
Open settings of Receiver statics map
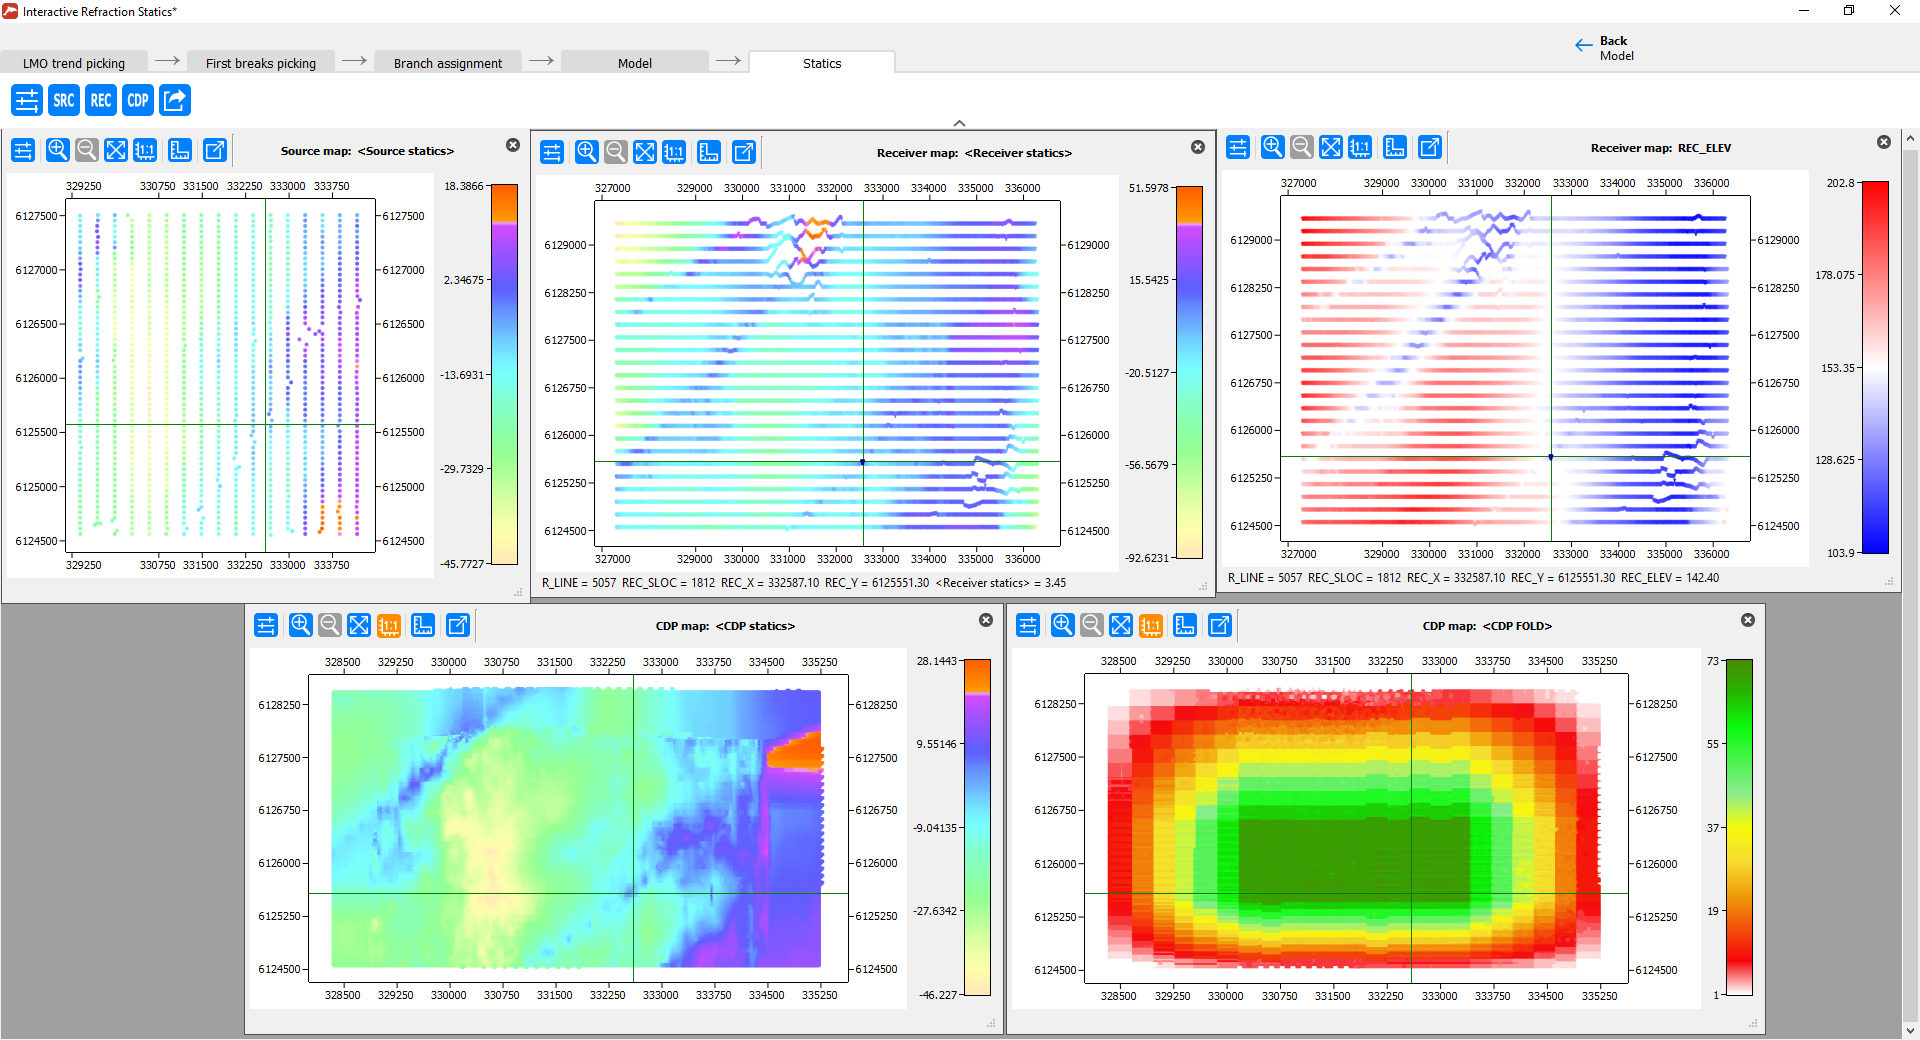(552, 152)
